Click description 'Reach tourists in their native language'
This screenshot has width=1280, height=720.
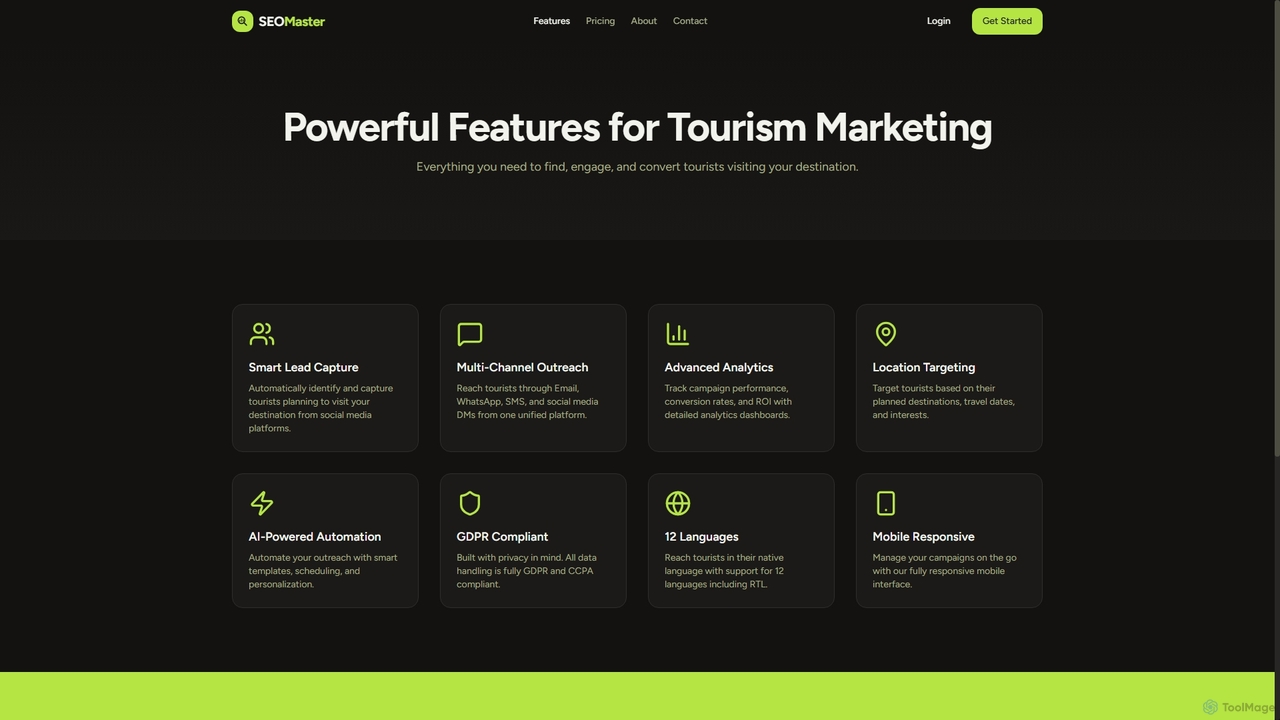[724, 571]
